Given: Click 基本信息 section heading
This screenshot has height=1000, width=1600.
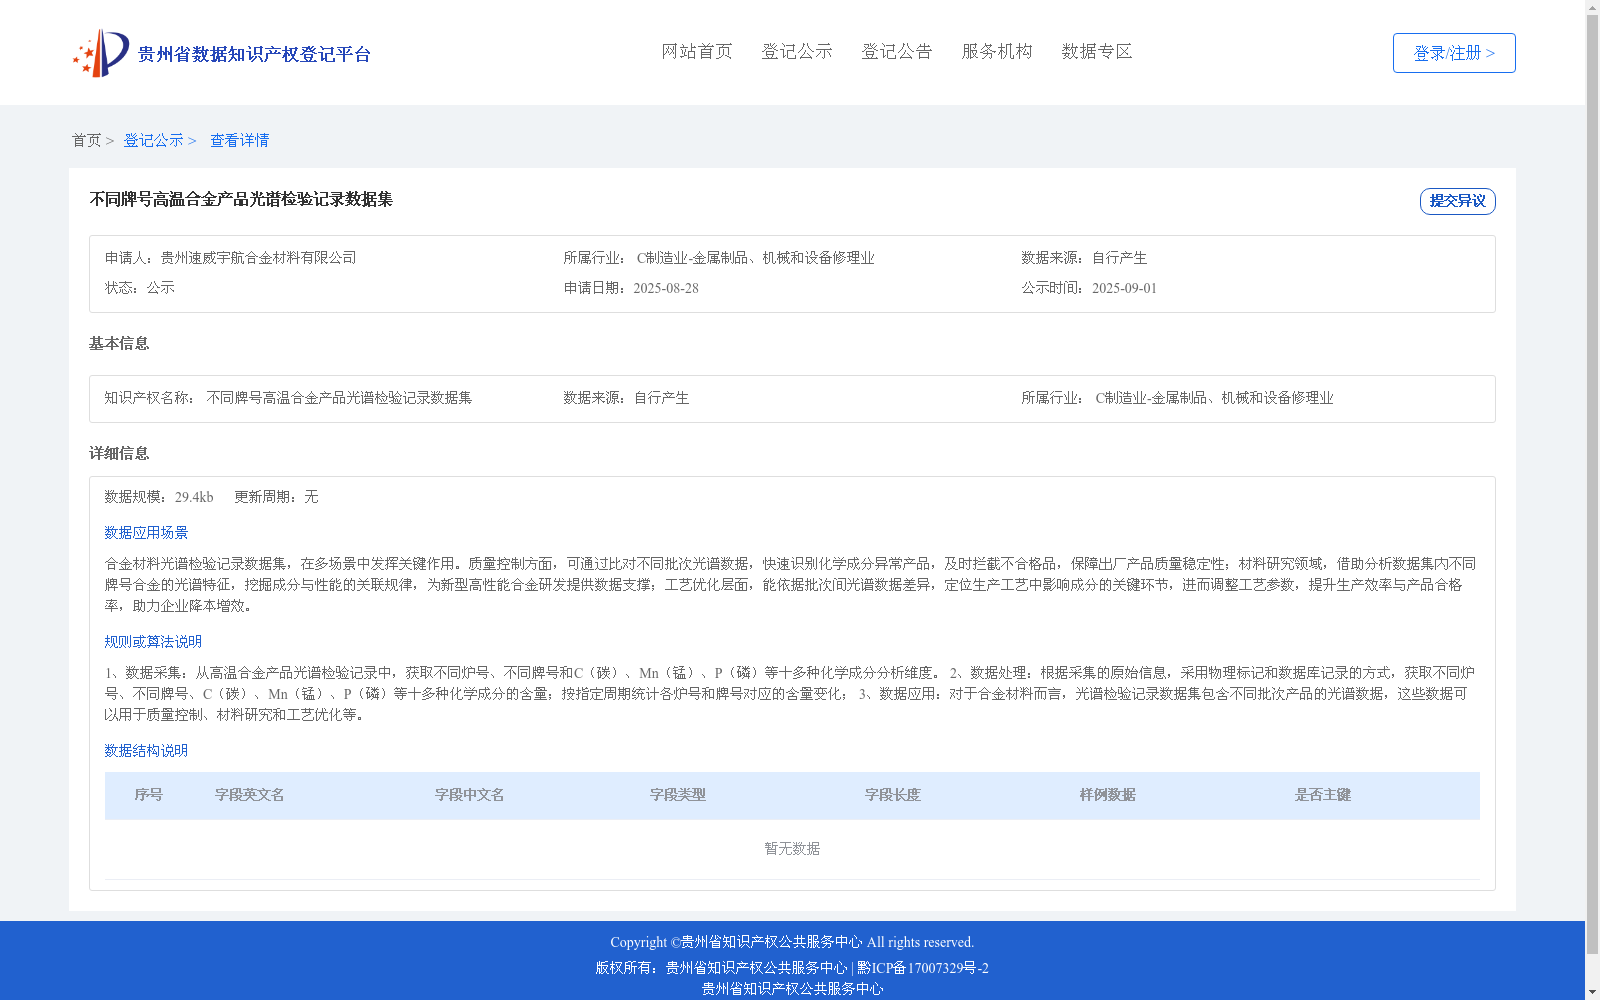Looking at the screenshot, I should (119, 344).
